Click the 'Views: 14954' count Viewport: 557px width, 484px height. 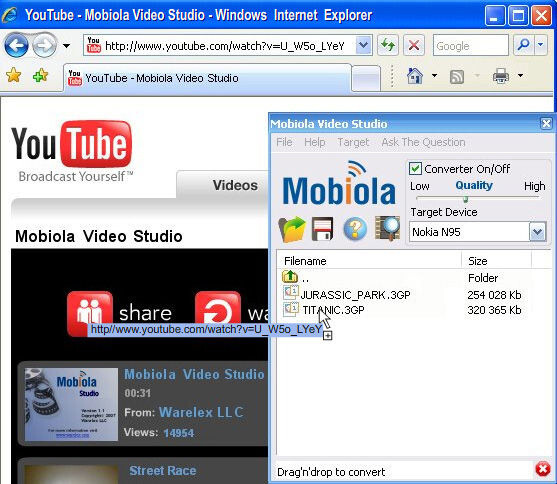159,433
